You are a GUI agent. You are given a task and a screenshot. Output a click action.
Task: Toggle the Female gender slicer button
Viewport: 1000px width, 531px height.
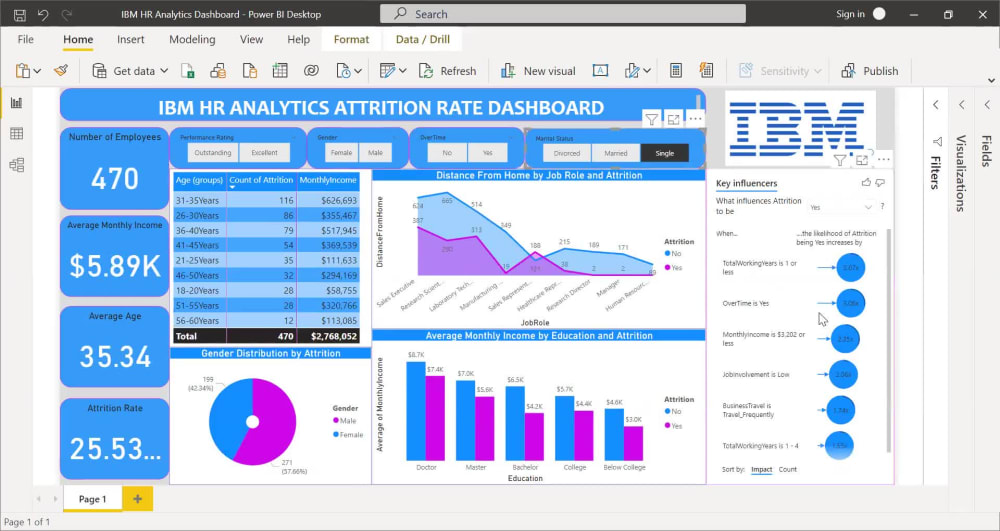click(x=341, y=153)
